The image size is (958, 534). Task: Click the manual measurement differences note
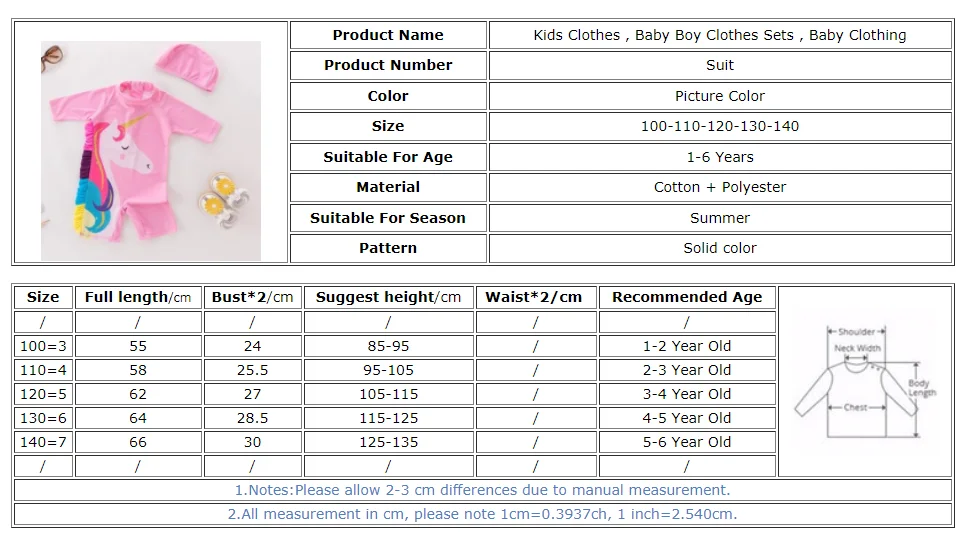(x=482, y=490)
